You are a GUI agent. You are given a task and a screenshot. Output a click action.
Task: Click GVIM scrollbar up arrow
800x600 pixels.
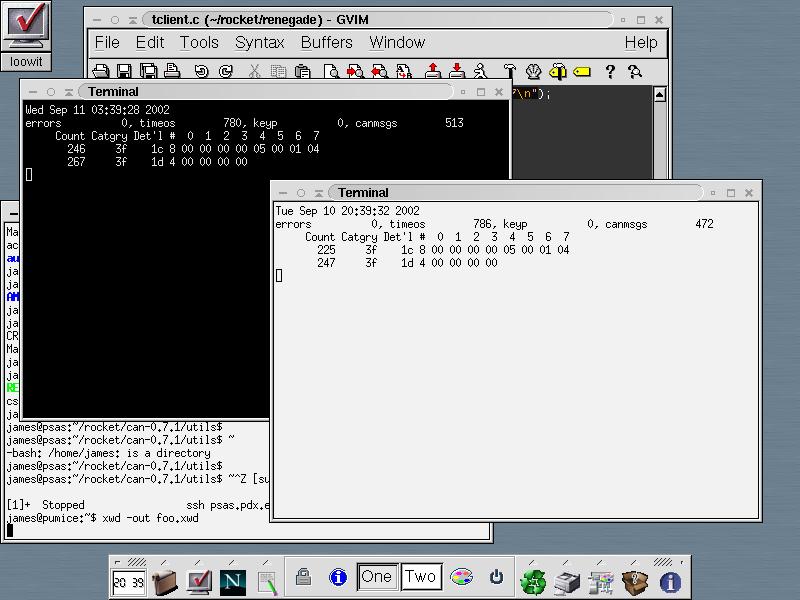pos(660,94)
